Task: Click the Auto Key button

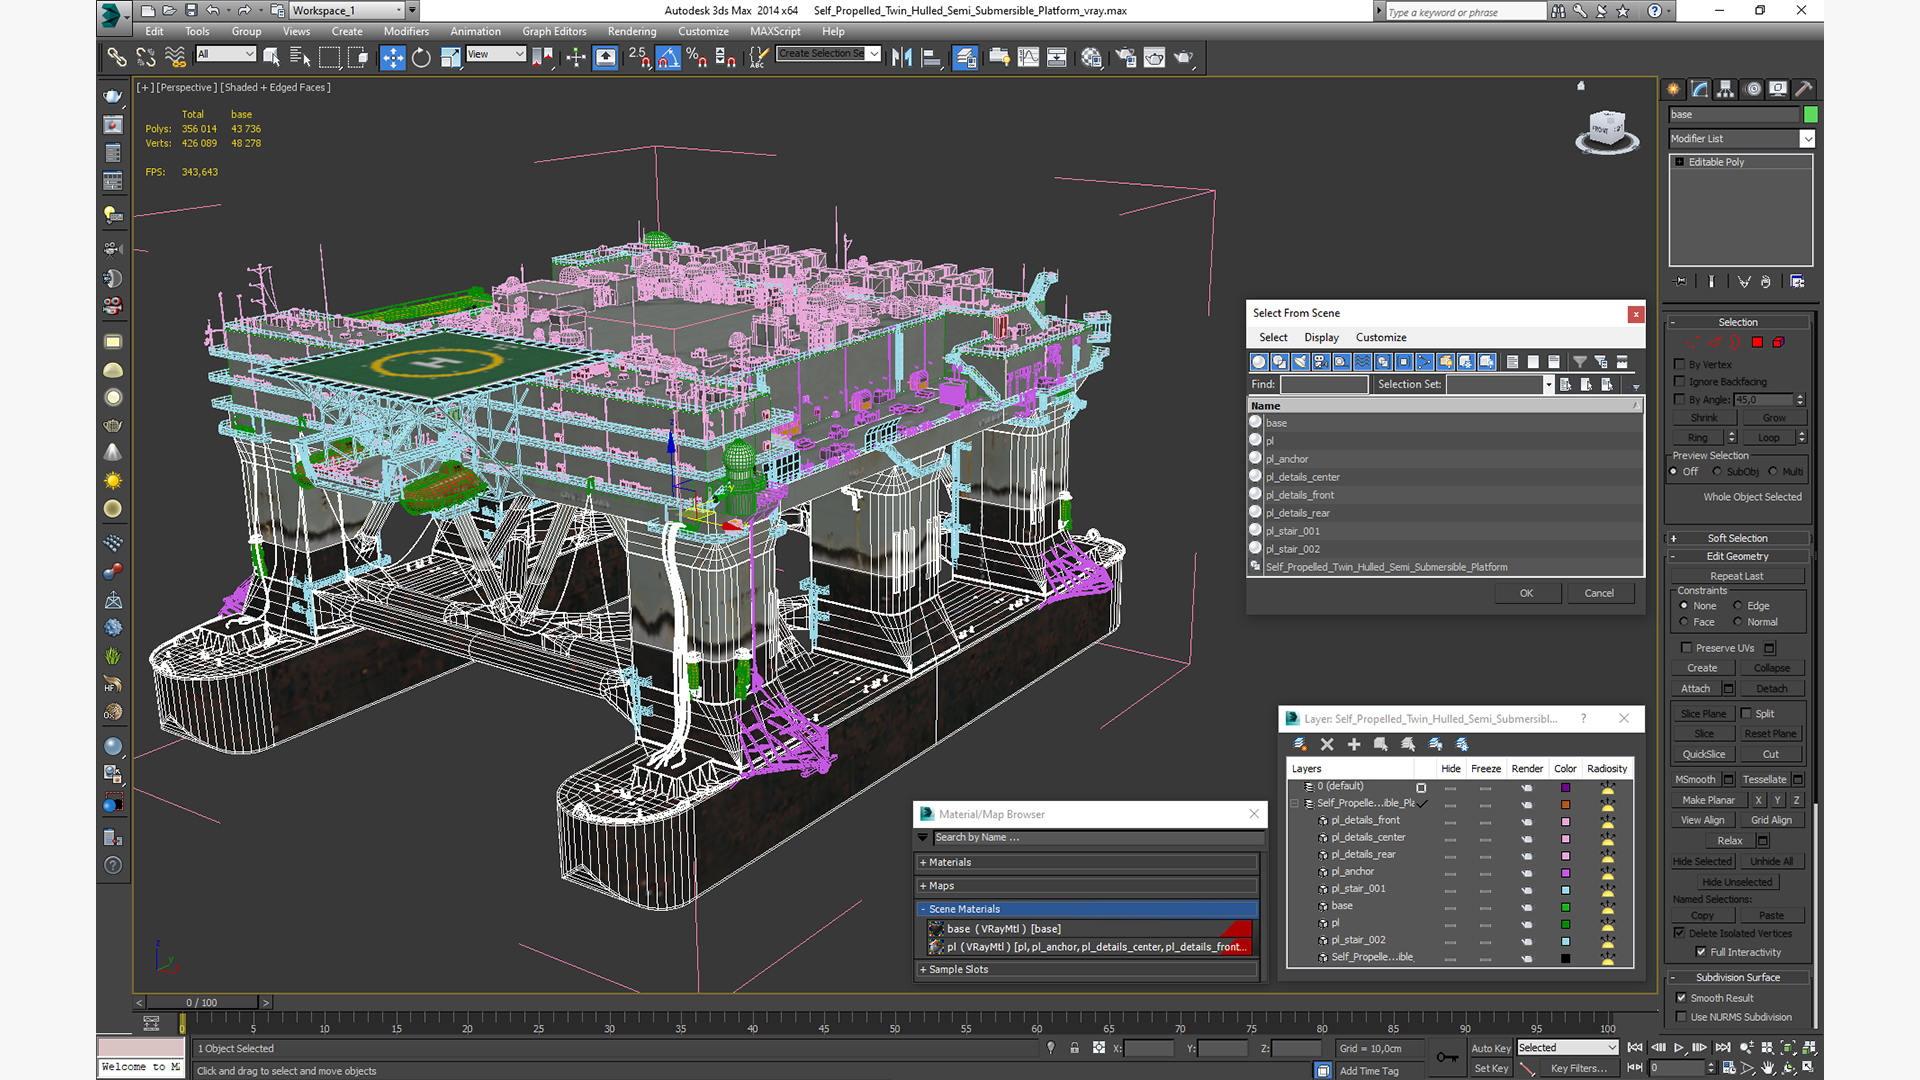Action: coord(1490,1048)
